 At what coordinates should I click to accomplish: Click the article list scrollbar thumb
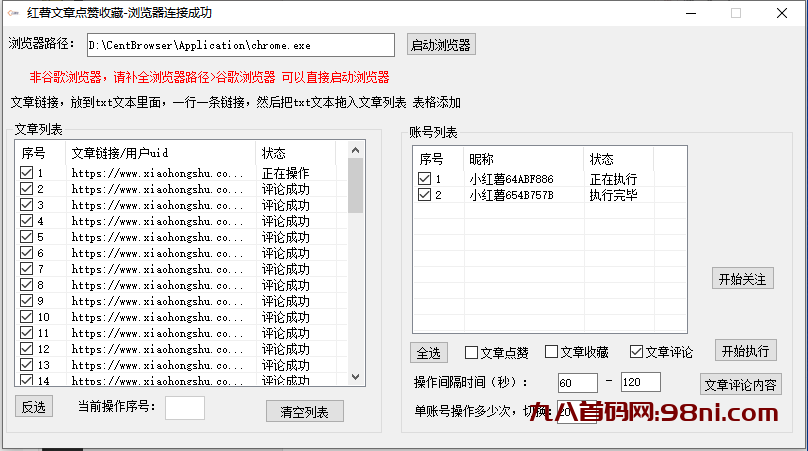355,186
